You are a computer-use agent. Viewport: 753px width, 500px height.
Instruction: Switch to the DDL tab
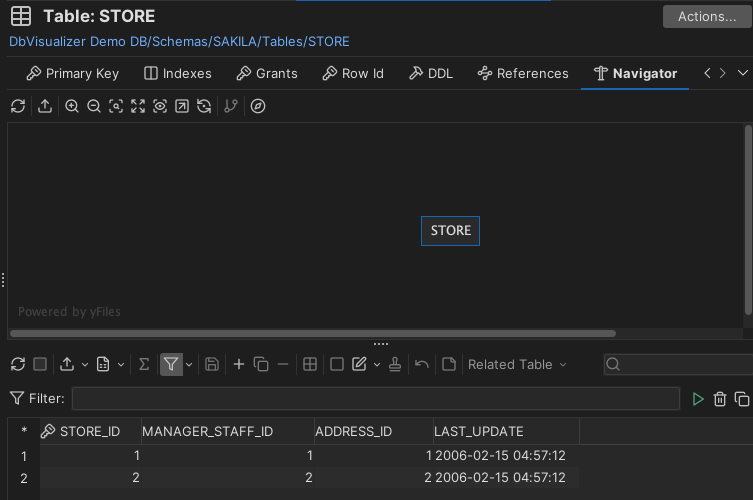(431, 73)
